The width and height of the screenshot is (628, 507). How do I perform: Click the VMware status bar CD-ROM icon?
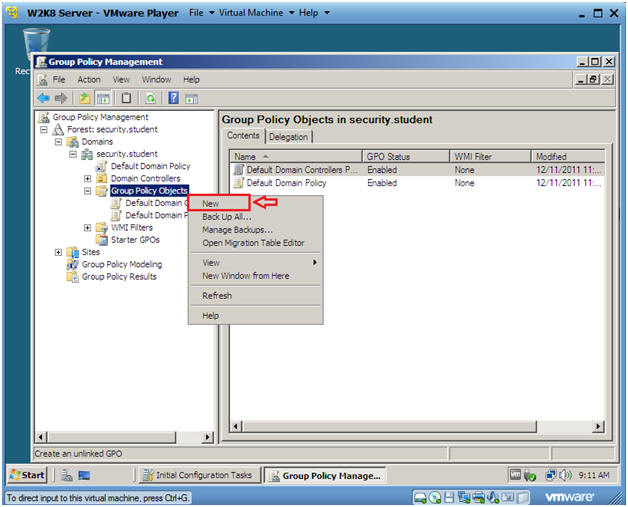pos(435,497)
